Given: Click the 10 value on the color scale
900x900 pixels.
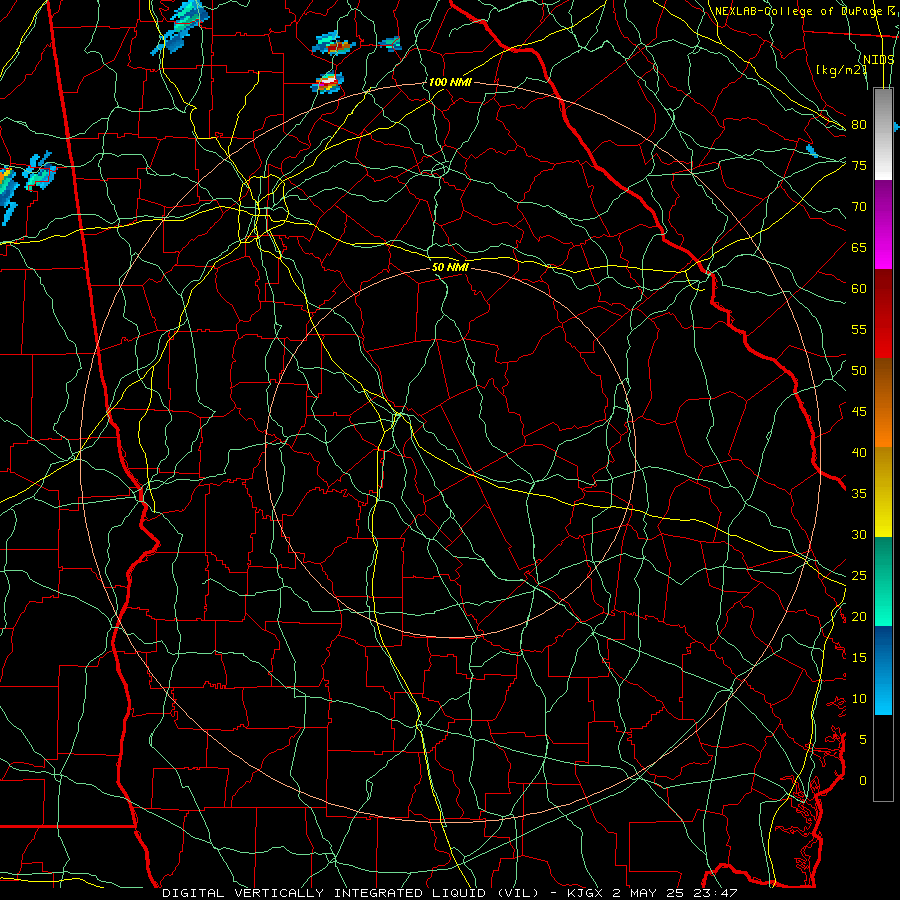Looking at the screenshot, I should (x=859, y=699).
